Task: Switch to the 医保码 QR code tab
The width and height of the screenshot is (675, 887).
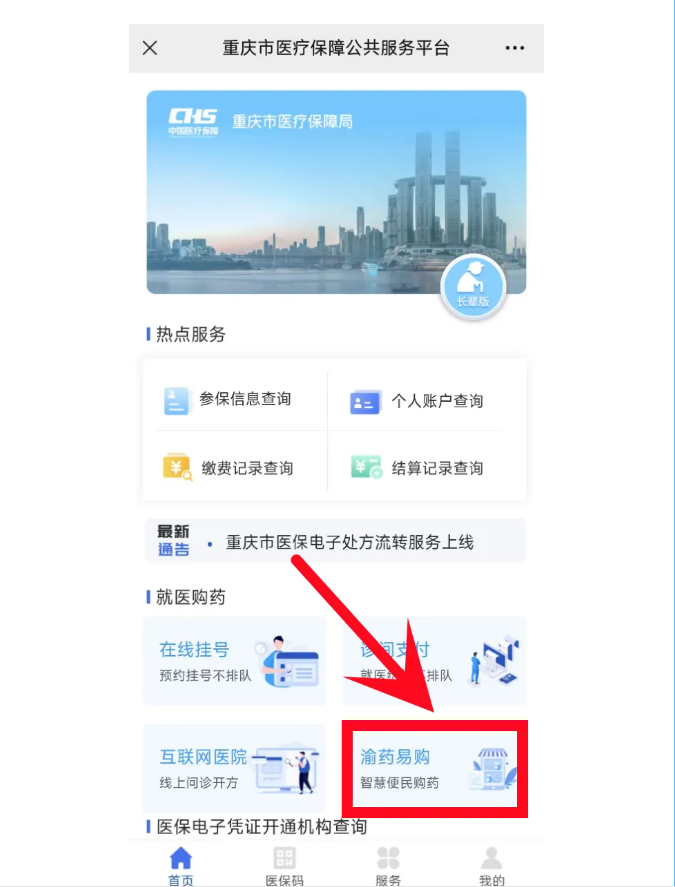Action: tap(285, 866)
